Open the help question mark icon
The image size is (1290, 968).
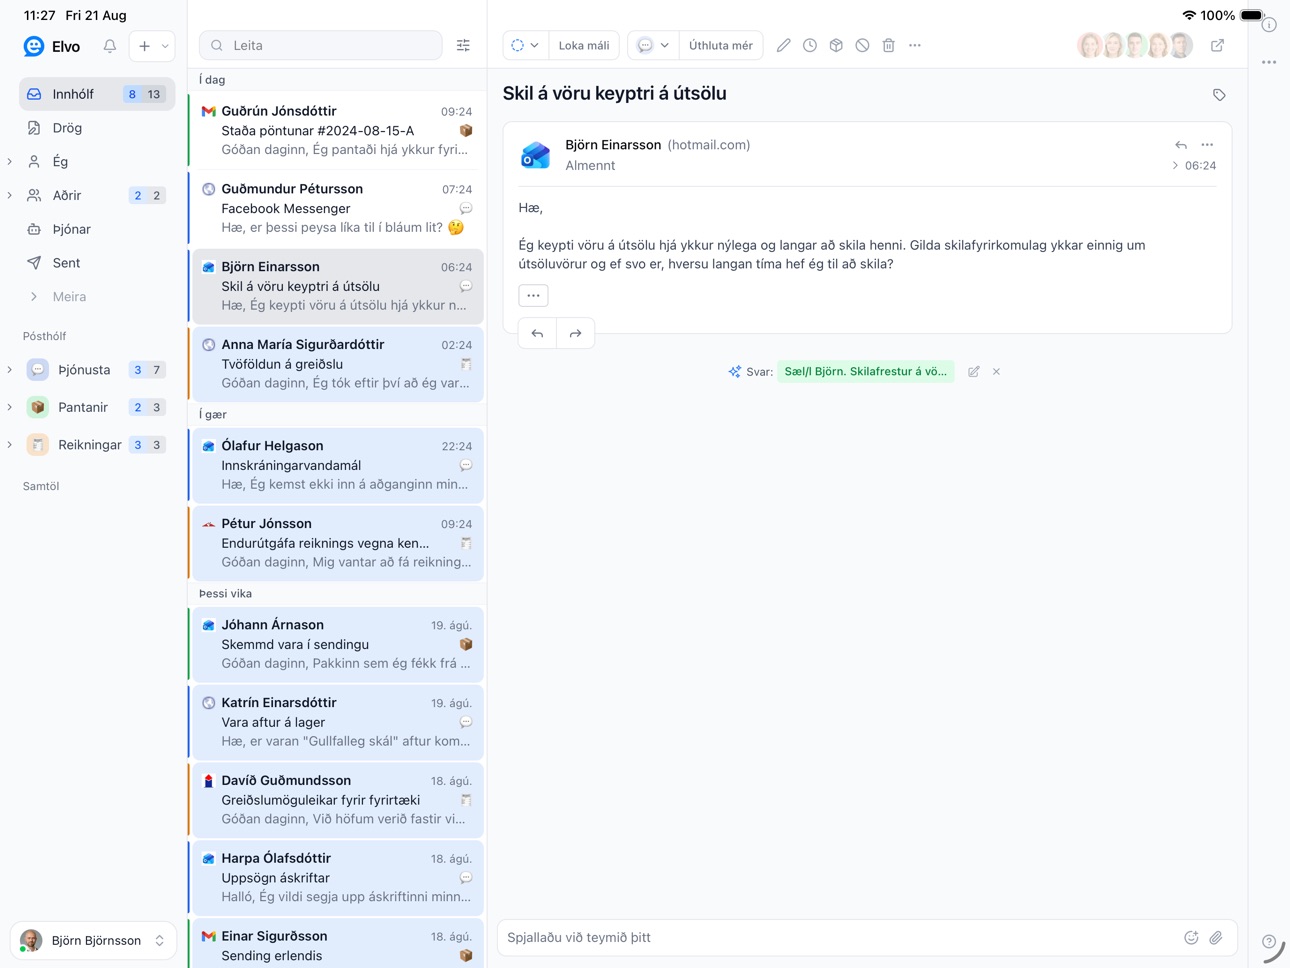[1269, 941]
